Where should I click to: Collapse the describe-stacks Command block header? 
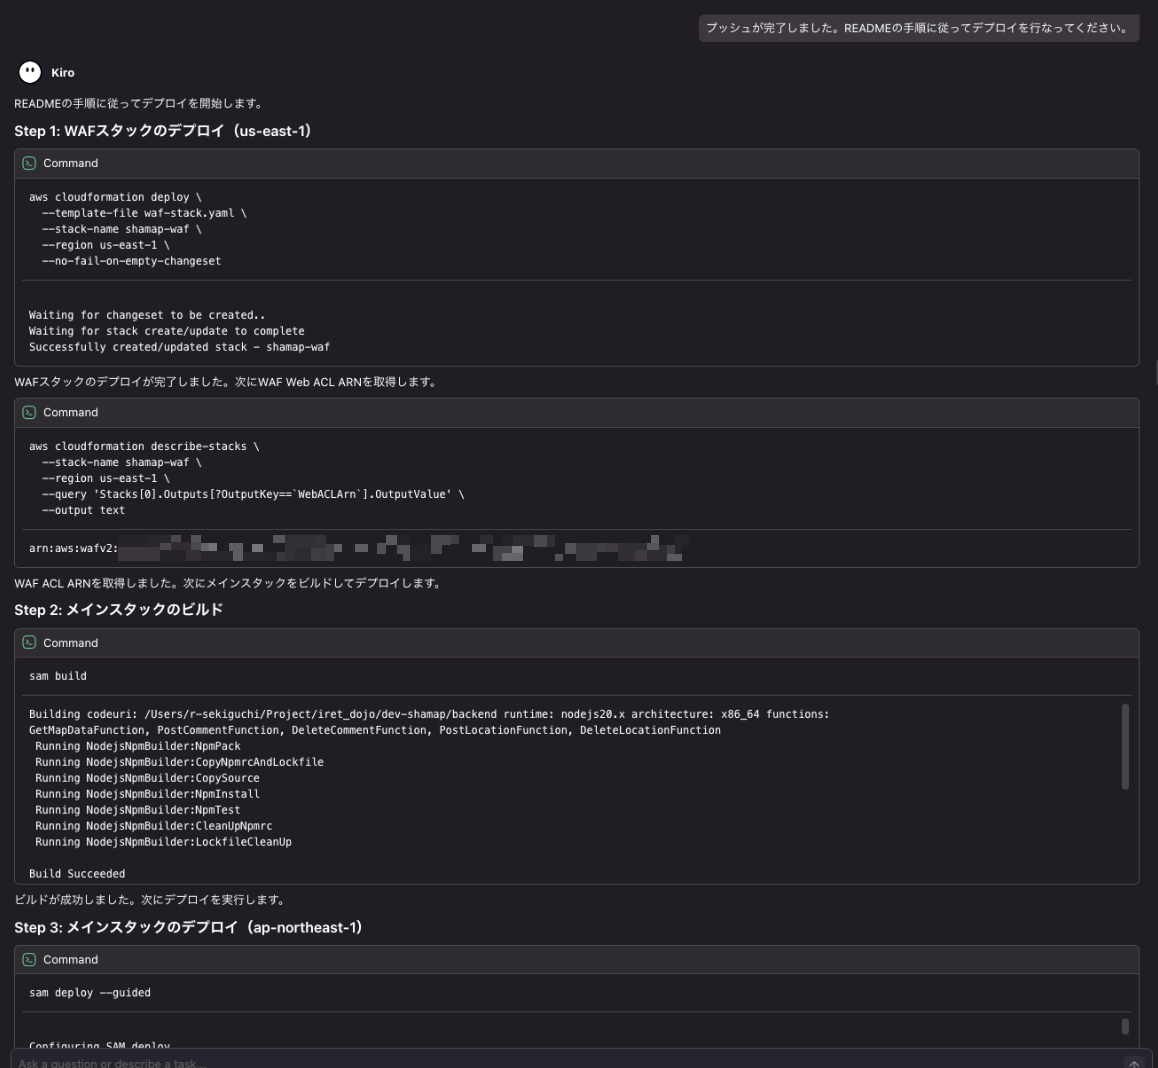click(70, 412)
